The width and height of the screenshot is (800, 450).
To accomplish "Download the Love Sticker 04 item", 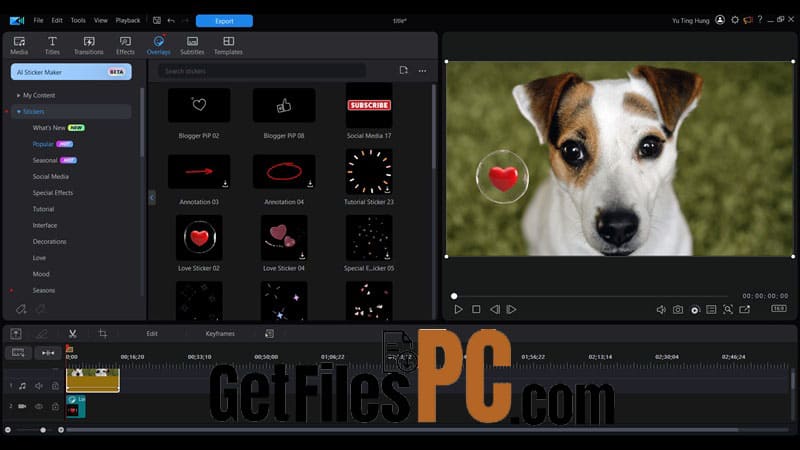I will click(302, 255).
